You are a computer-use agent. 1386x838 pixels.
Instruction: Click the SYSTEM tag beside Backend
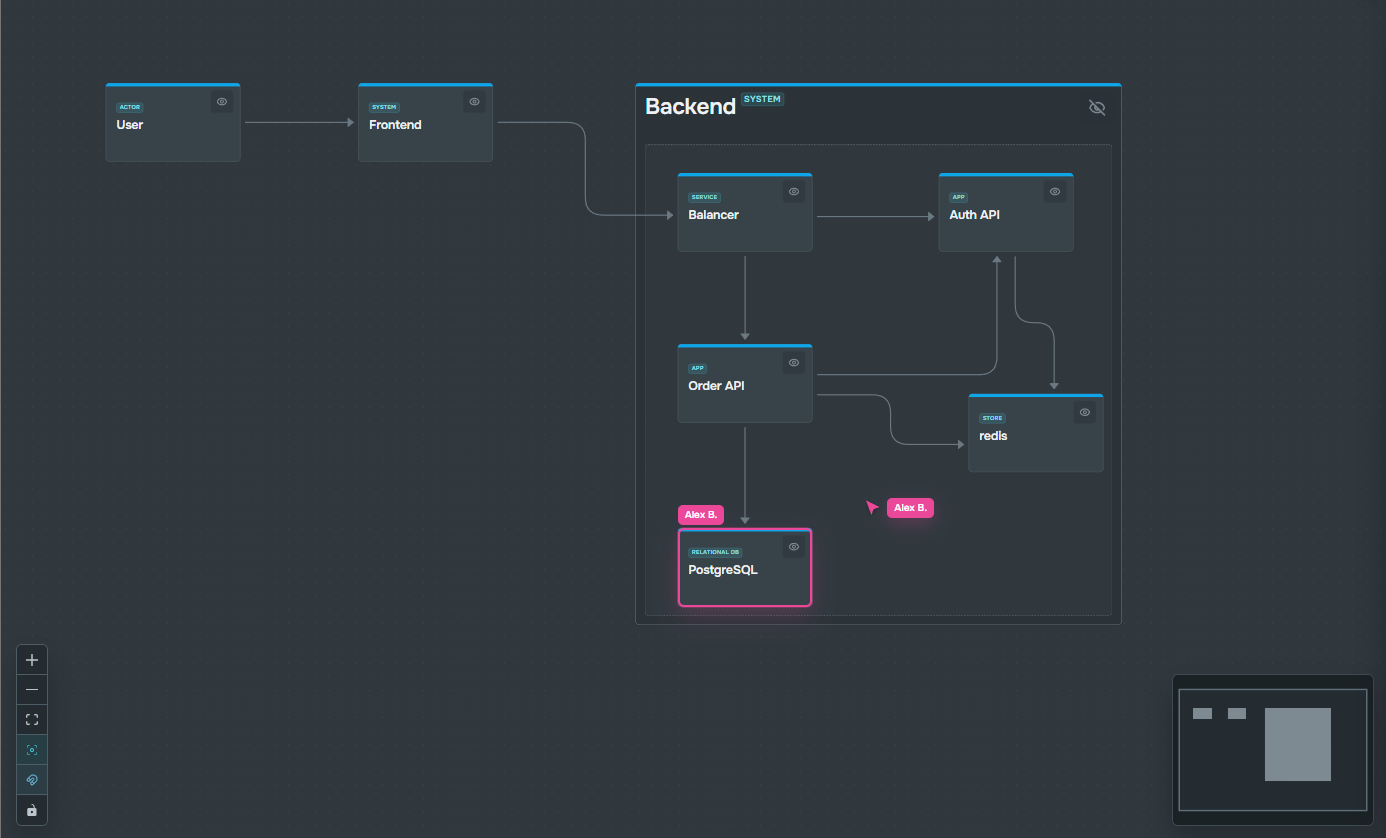click(762, 99)
